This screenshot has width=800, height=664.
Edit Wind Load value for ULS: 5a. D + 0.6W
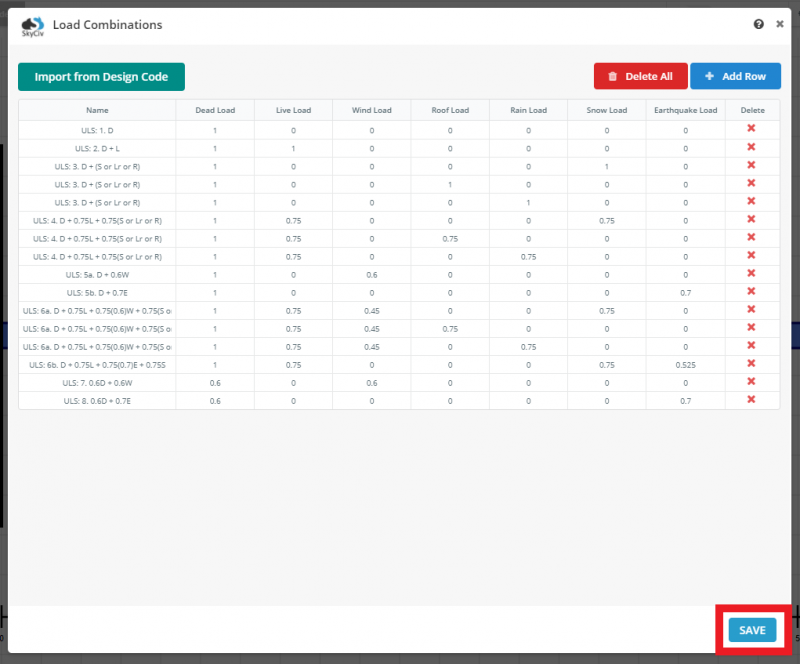[371, 274]
